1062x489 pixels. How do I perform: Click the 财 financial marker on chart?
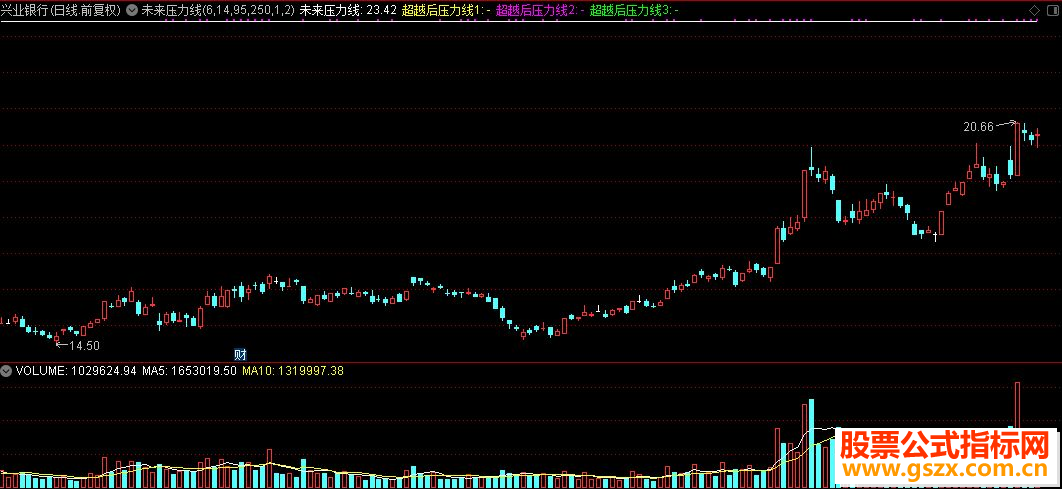click(240, 354)
